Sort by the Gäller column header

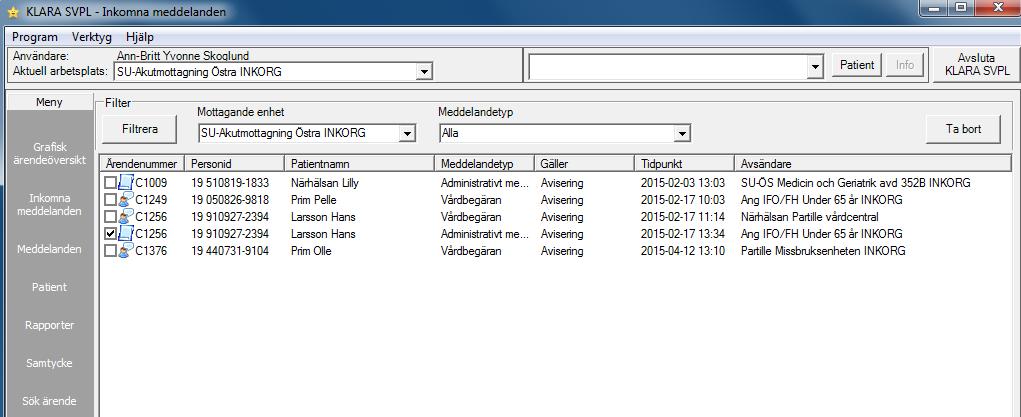[585, 164]
